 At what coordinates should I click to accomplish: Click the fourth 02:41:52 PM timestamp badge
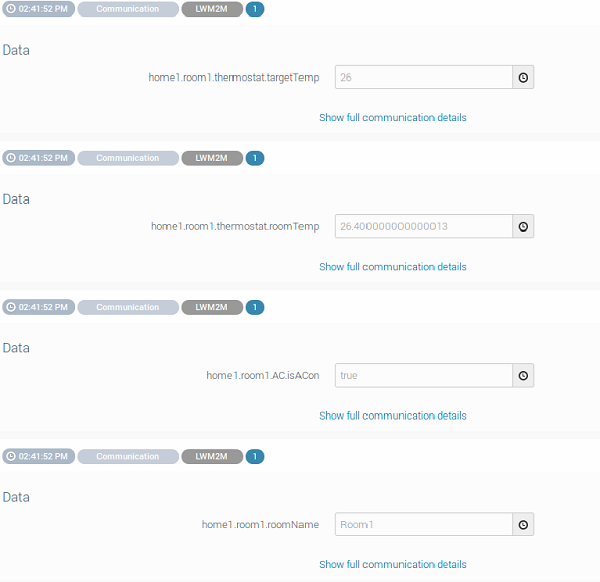(x=38, y=456)
